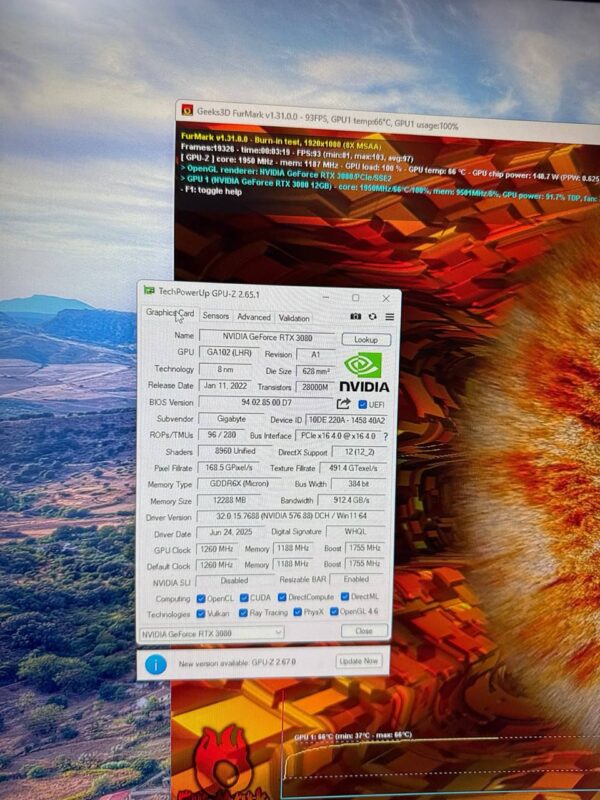Maximize the GPU-Z window
This screenshot has width=600, height=800.
click(x=356, y=297)
